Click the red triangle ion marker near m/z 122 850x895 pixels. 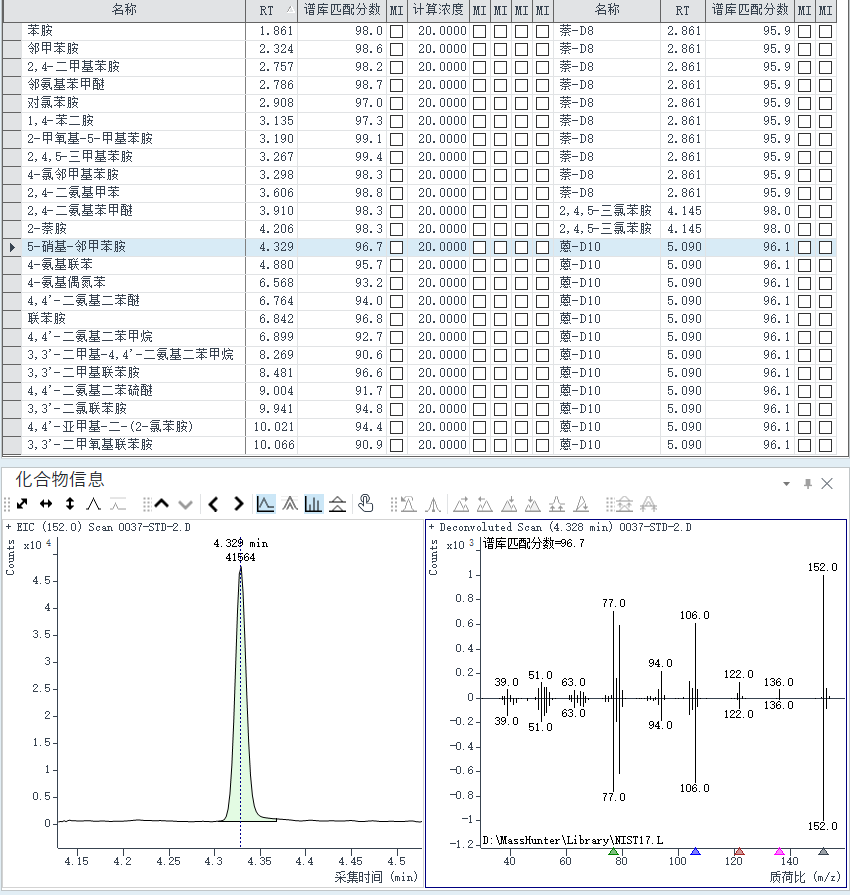click(739, 851)
